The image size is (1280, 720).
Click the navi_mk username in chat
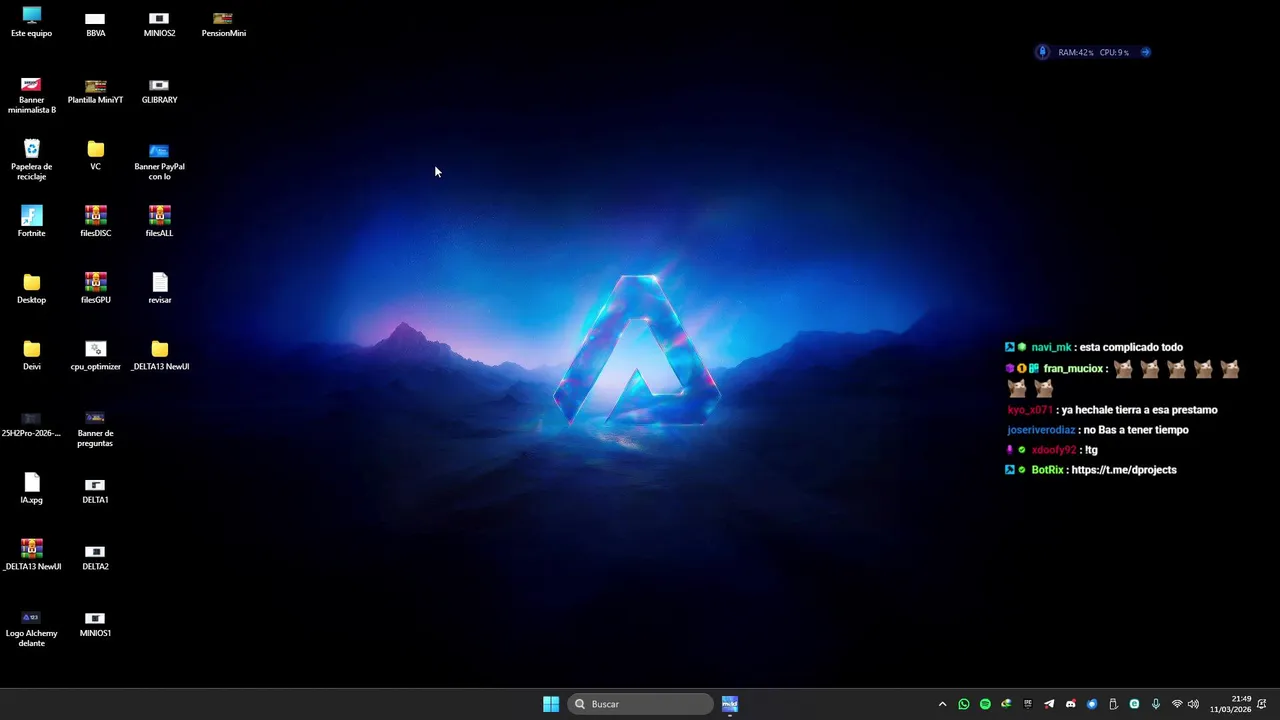coord(1051,347)
